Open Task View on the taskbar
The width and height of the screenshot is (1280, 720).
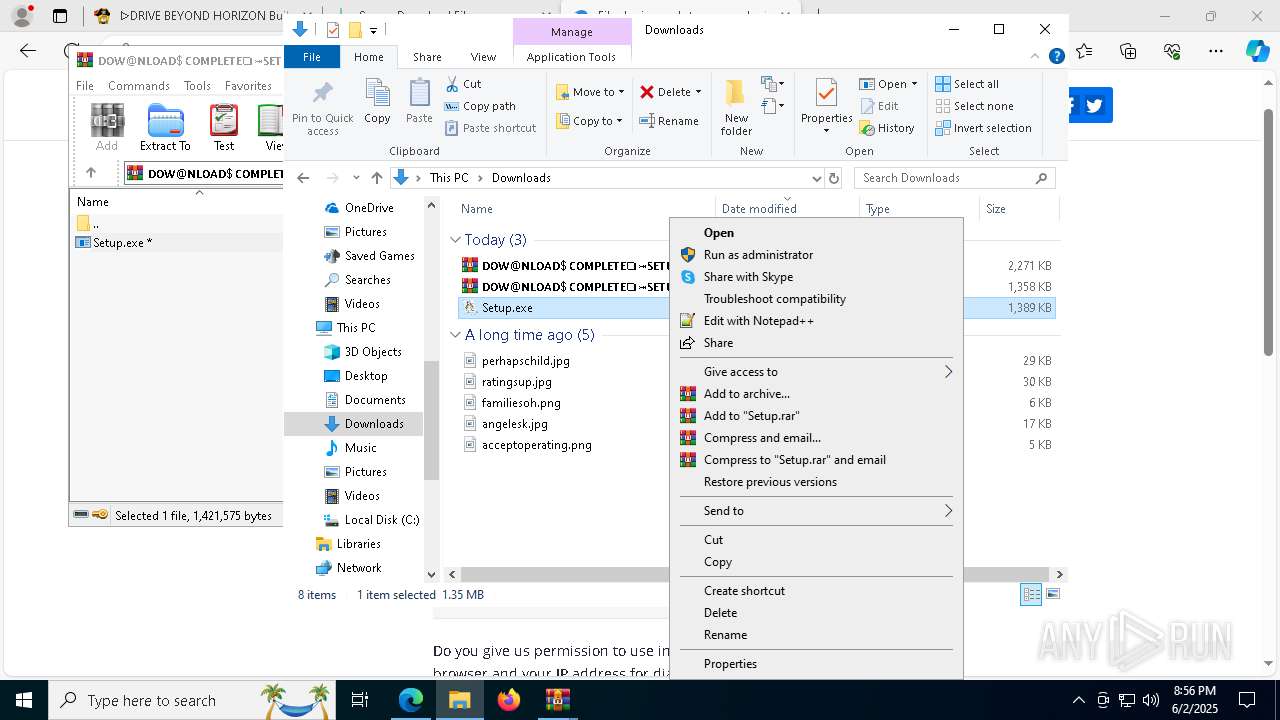coord(360,700)
